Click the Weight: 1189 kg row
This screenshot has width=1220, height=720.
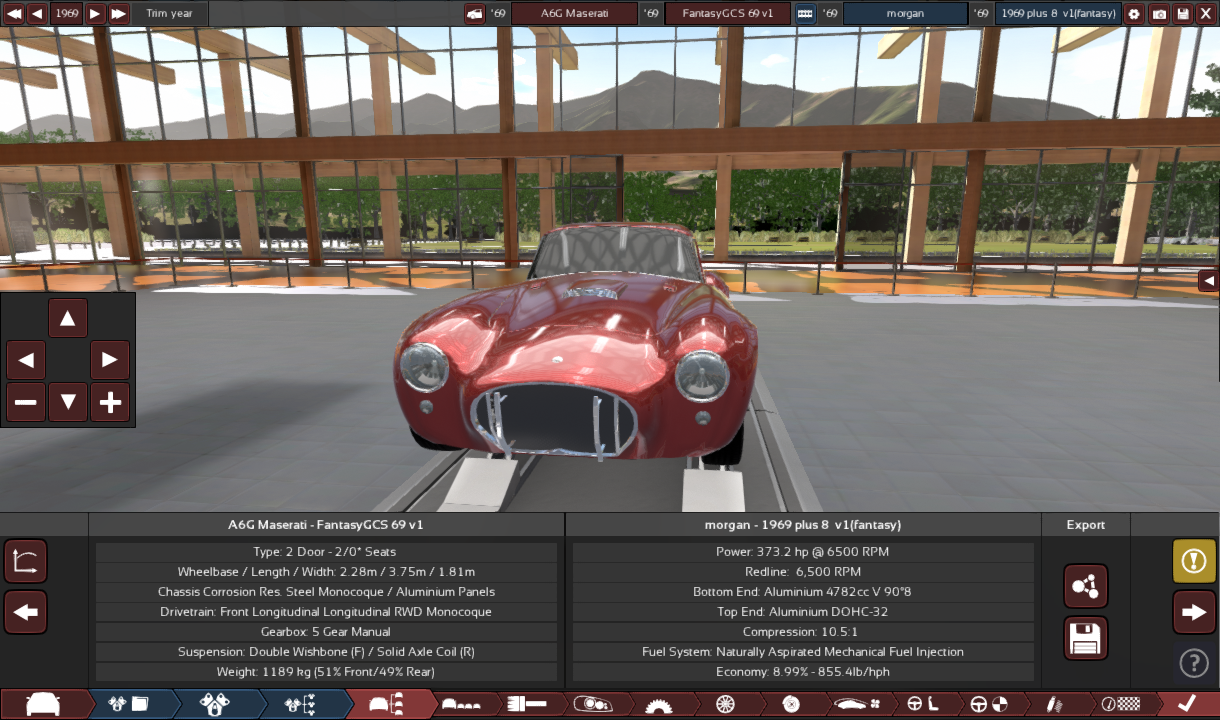326,672
